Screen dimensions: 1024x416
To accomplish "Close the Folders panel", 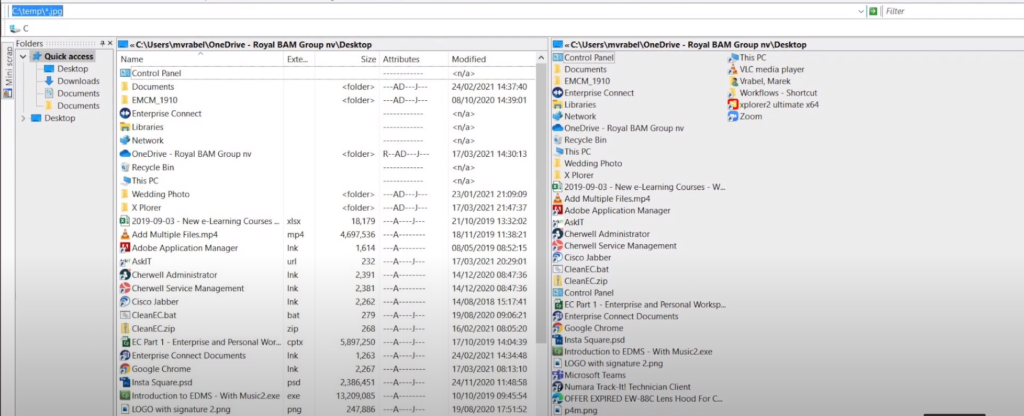I will (x=109, y=44).
